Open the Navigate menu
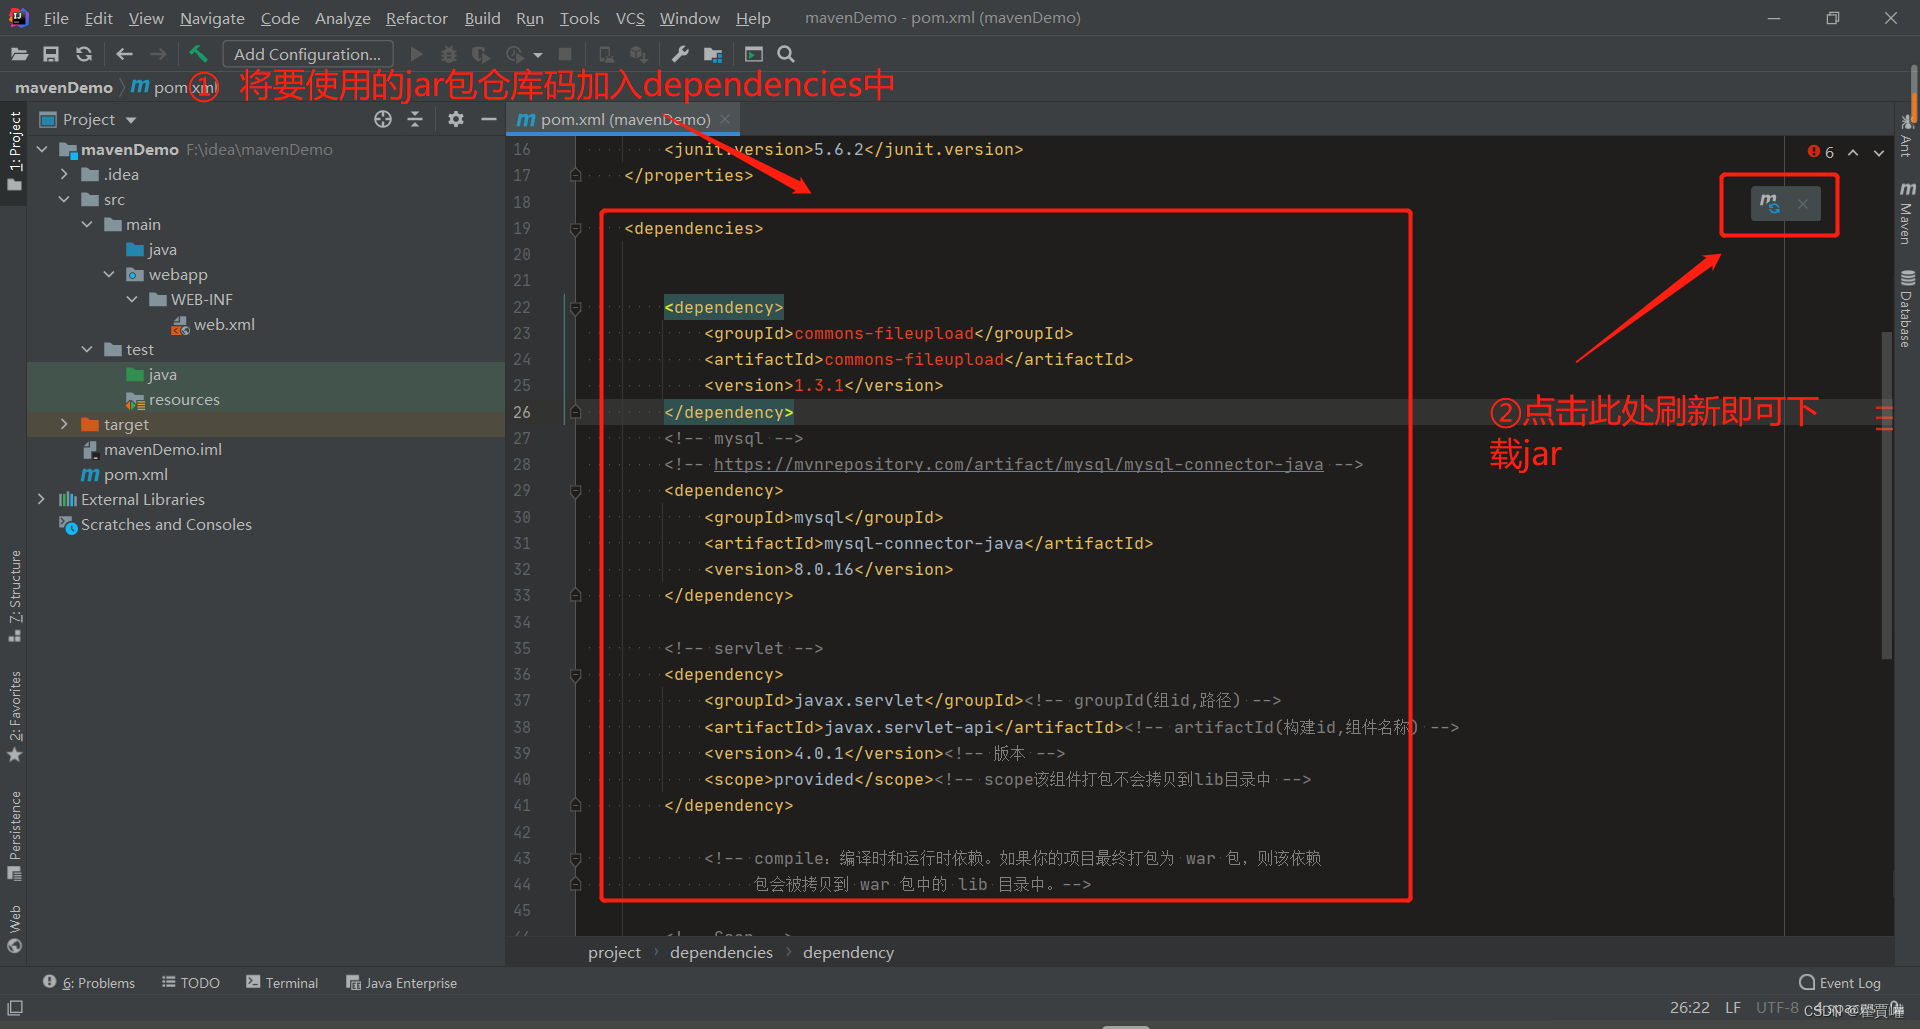 (212, 18)
